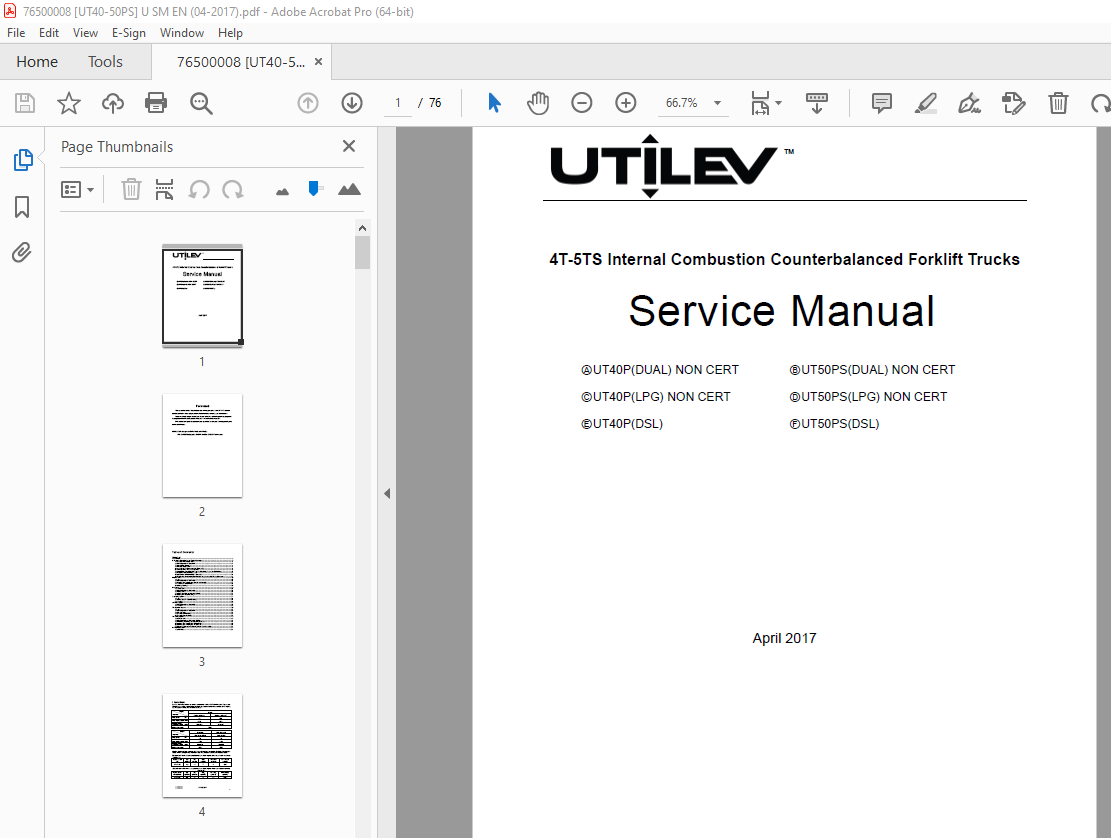The height and width of the screenshot is (838, 1111).
Task: Upload to cloud with the cloud arrow icon
Action: 113,103
